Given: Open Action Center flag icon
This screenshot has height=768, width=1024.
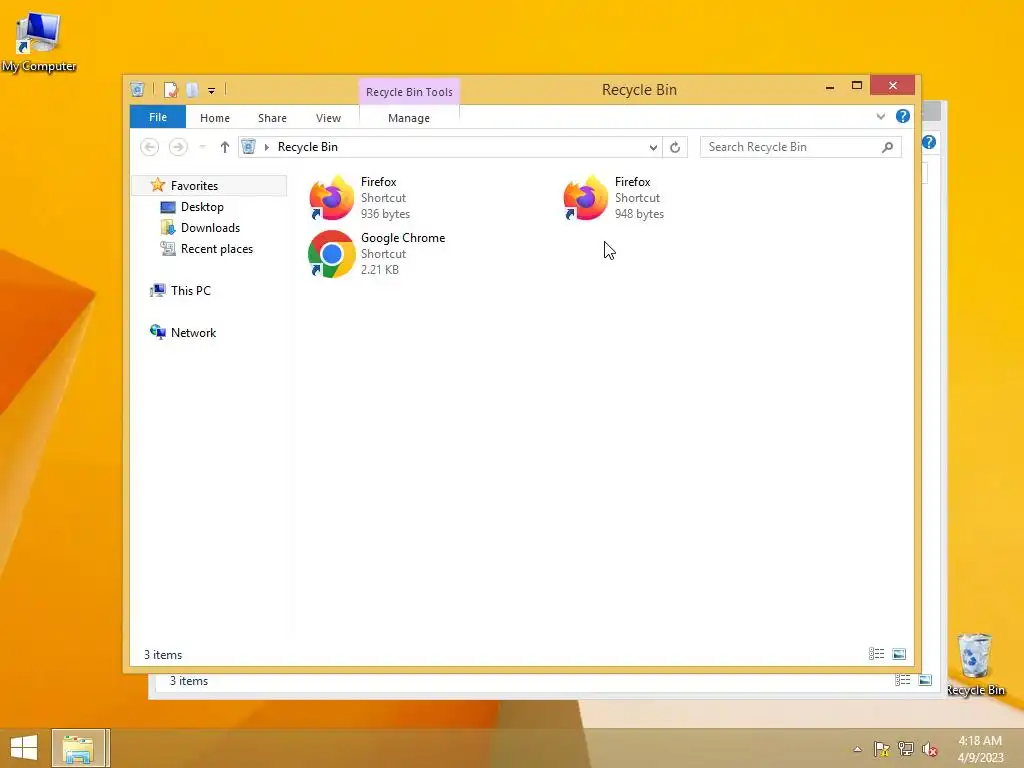Looking at the screenshot, I should [882, 749].
